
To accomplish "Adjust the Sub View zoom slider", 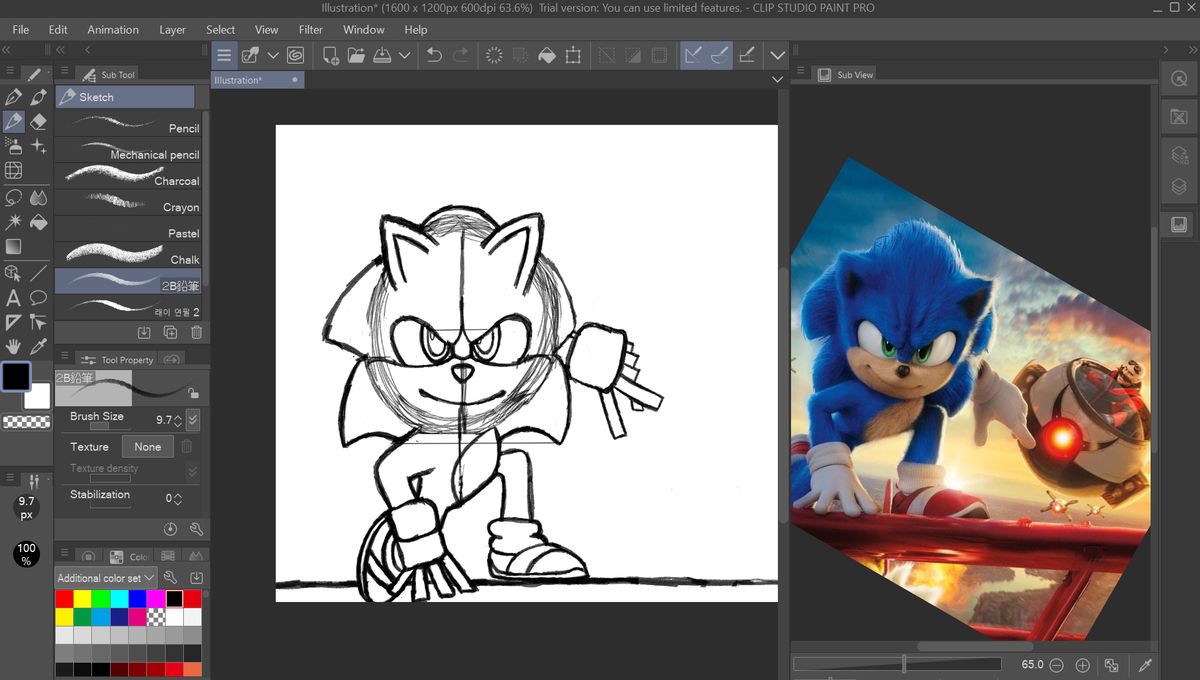I will click(897, 664).
